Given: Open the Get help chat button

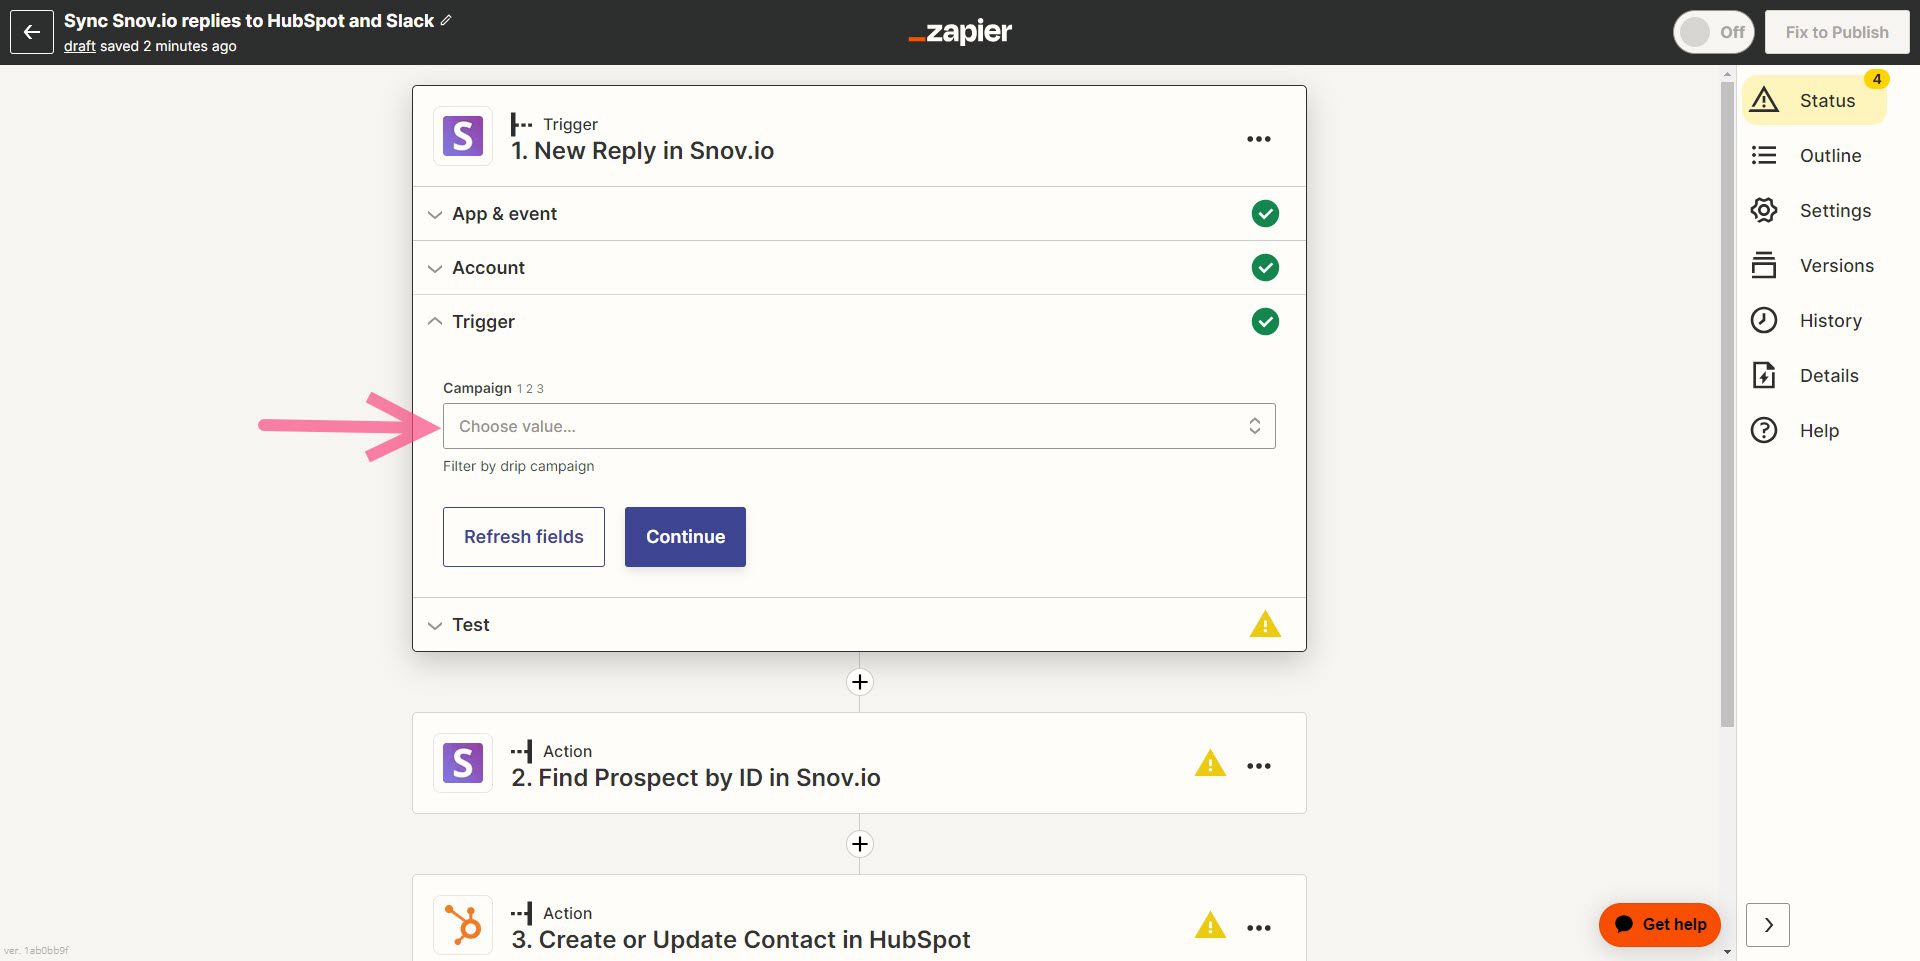Looking at the screenshot, I should [x=1660, y=924].
